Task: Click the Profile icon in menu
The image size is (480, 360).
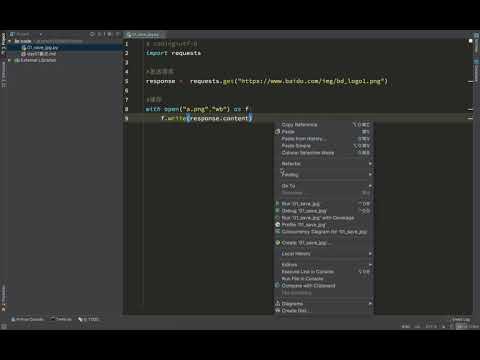Action: pyautogui.click(x=277, y=225)
